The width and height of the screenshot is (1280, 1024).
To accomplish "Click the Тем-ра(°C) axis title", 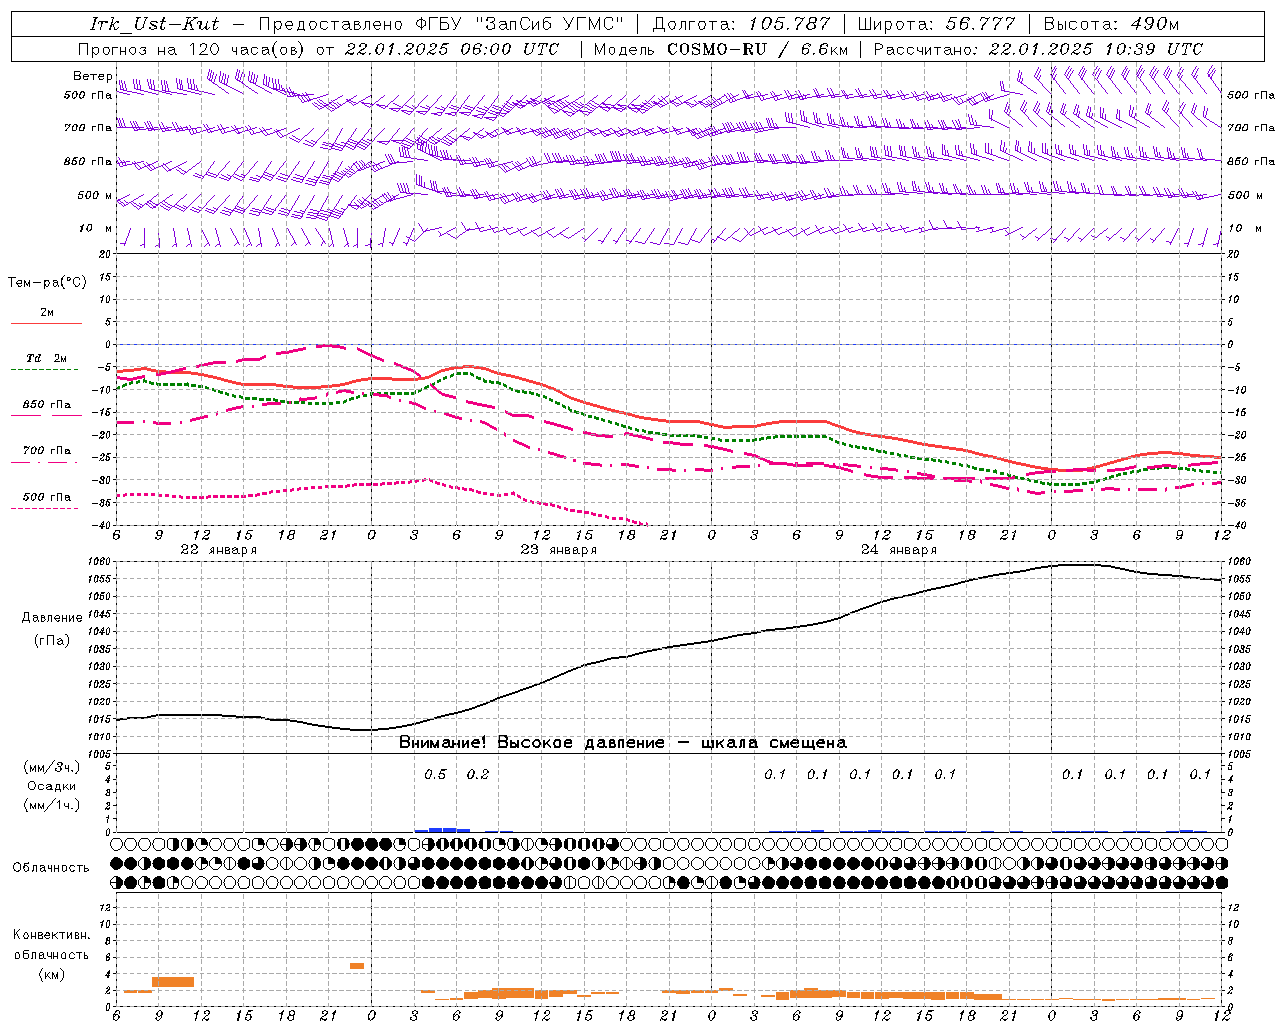I will tap(47, 283).
